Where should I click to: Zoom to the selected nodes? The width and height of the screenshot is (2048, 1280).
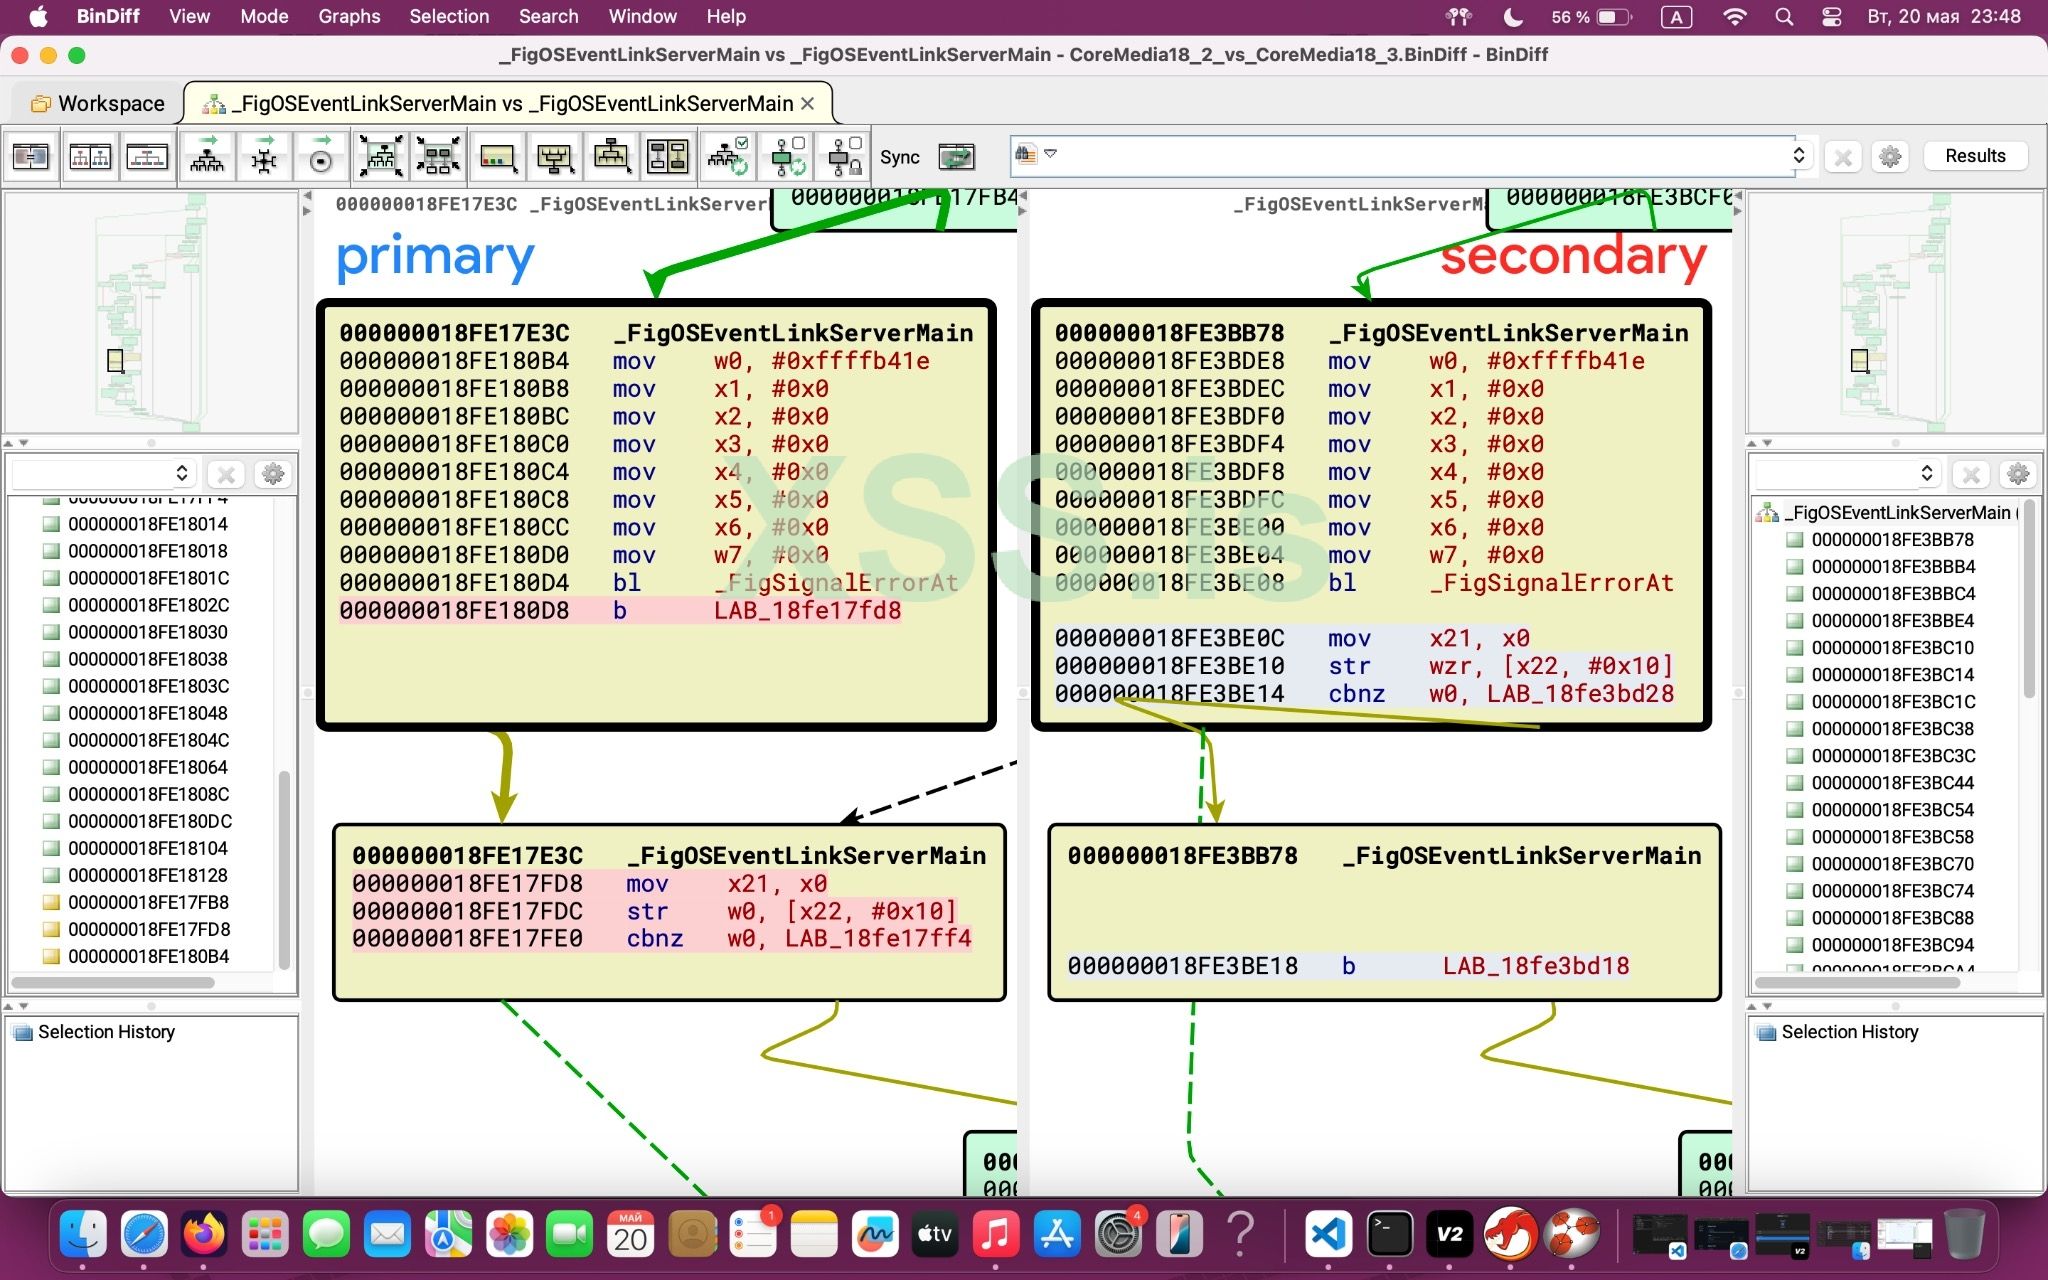439,157
